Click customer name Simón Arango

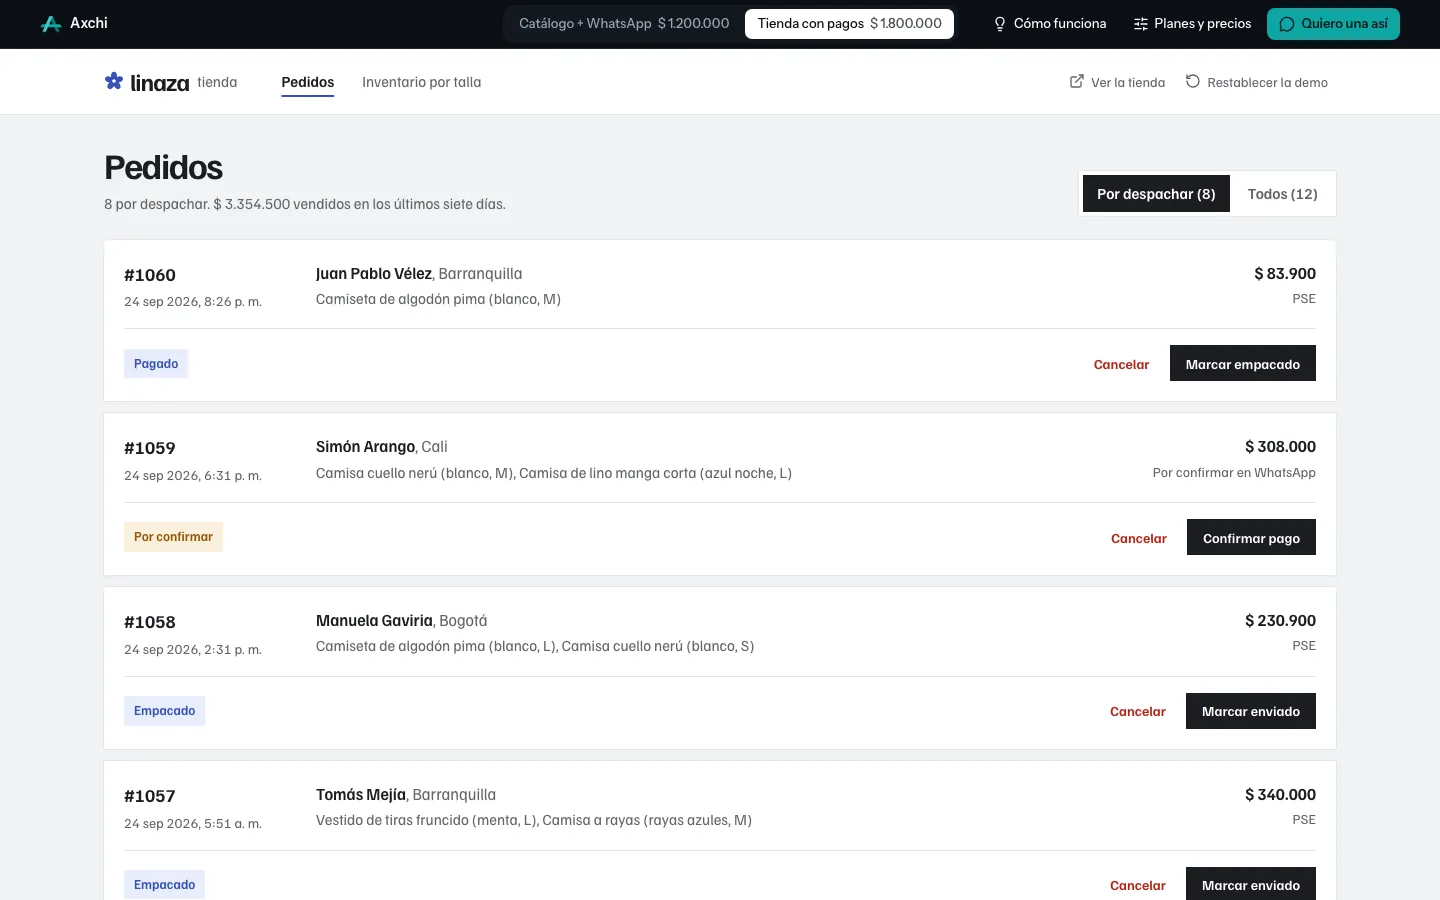pyautogui.click(x=365, y=446)
